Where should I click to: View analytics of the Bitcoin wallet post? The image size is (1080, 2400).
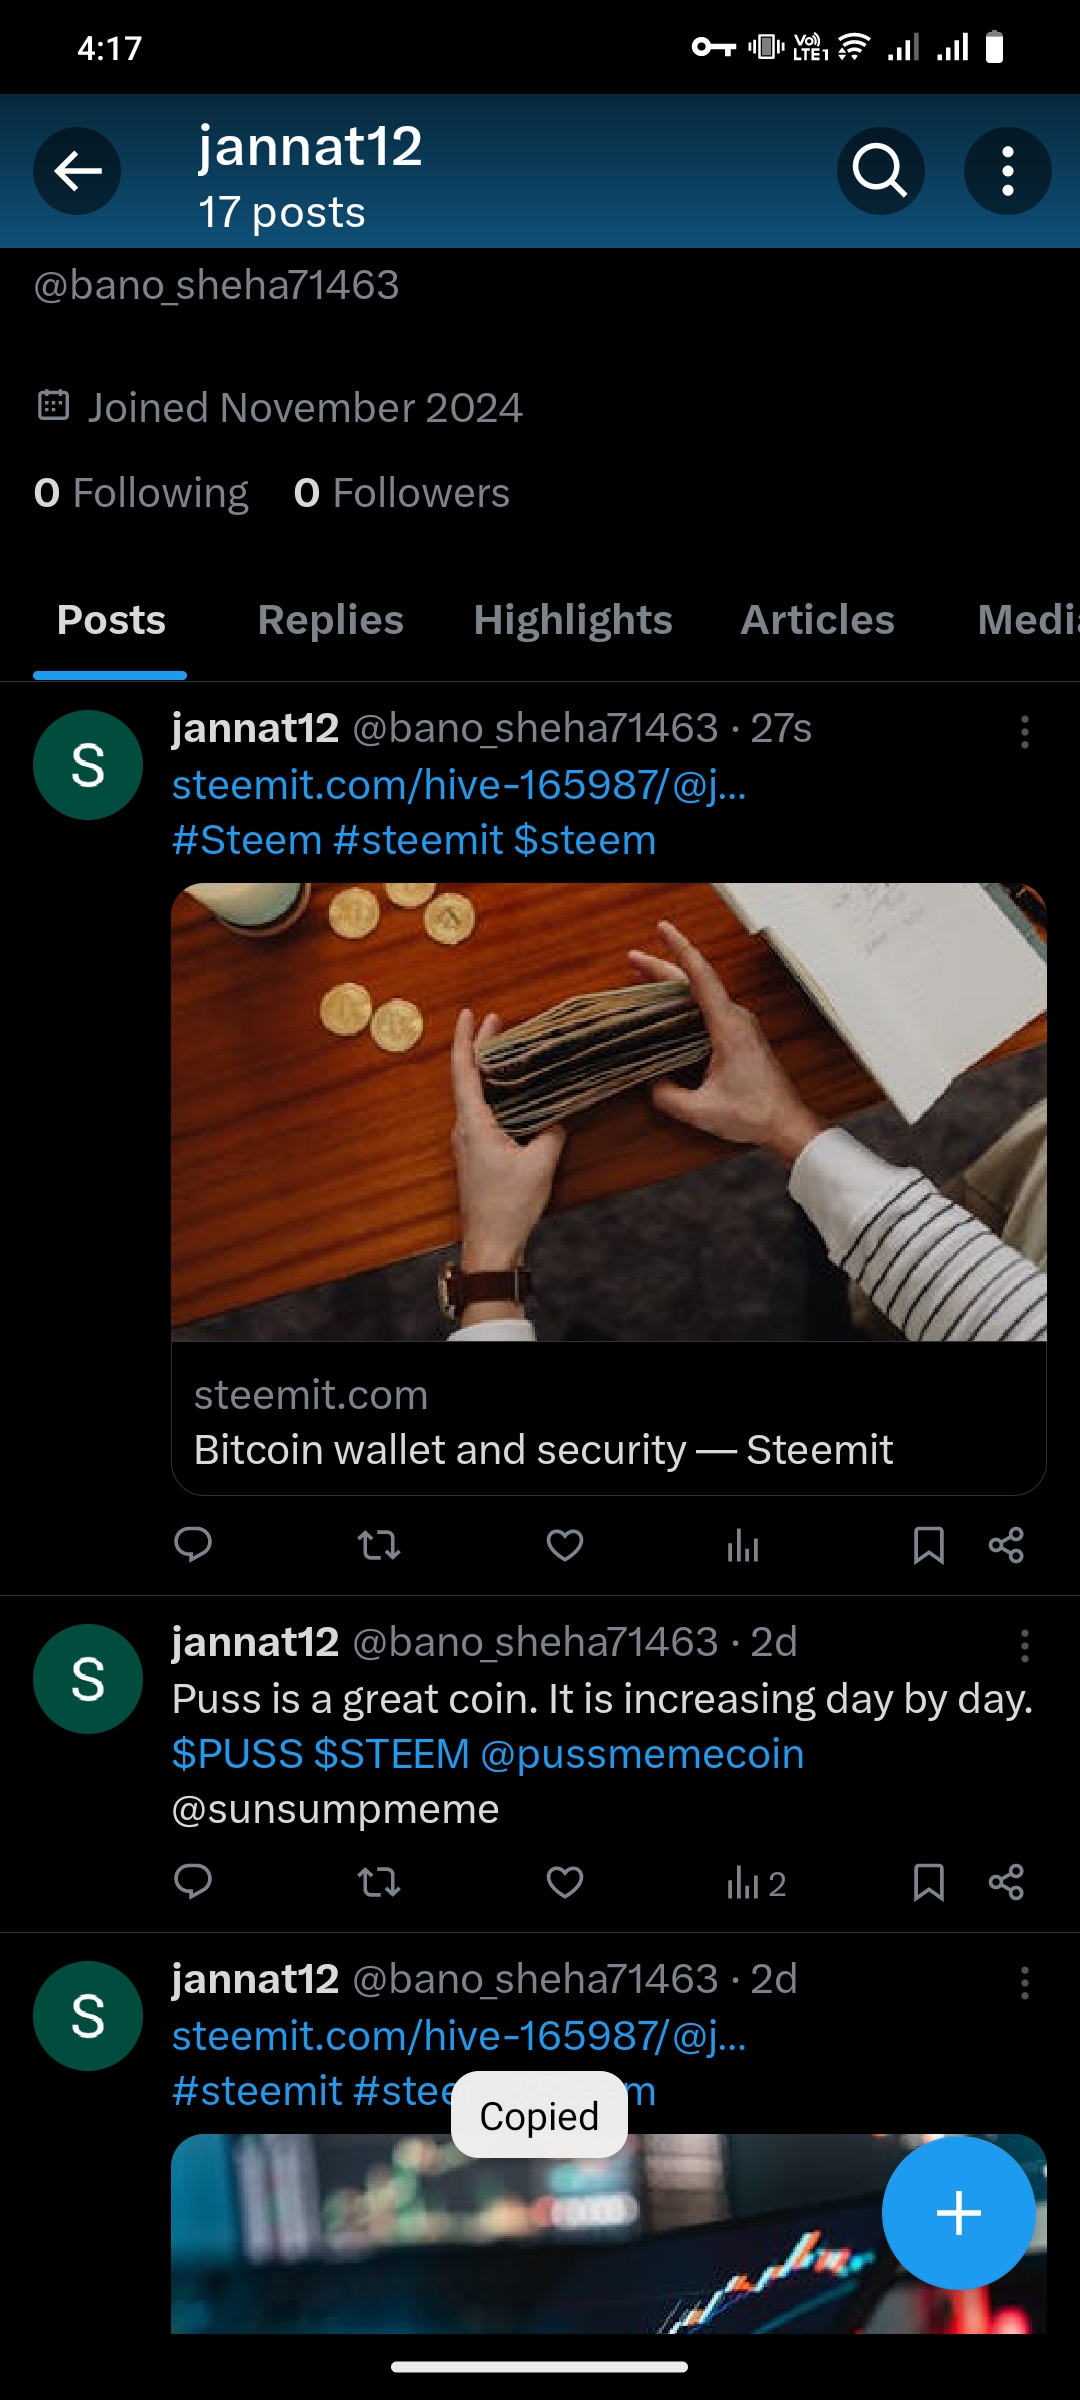pos(743,1545)
